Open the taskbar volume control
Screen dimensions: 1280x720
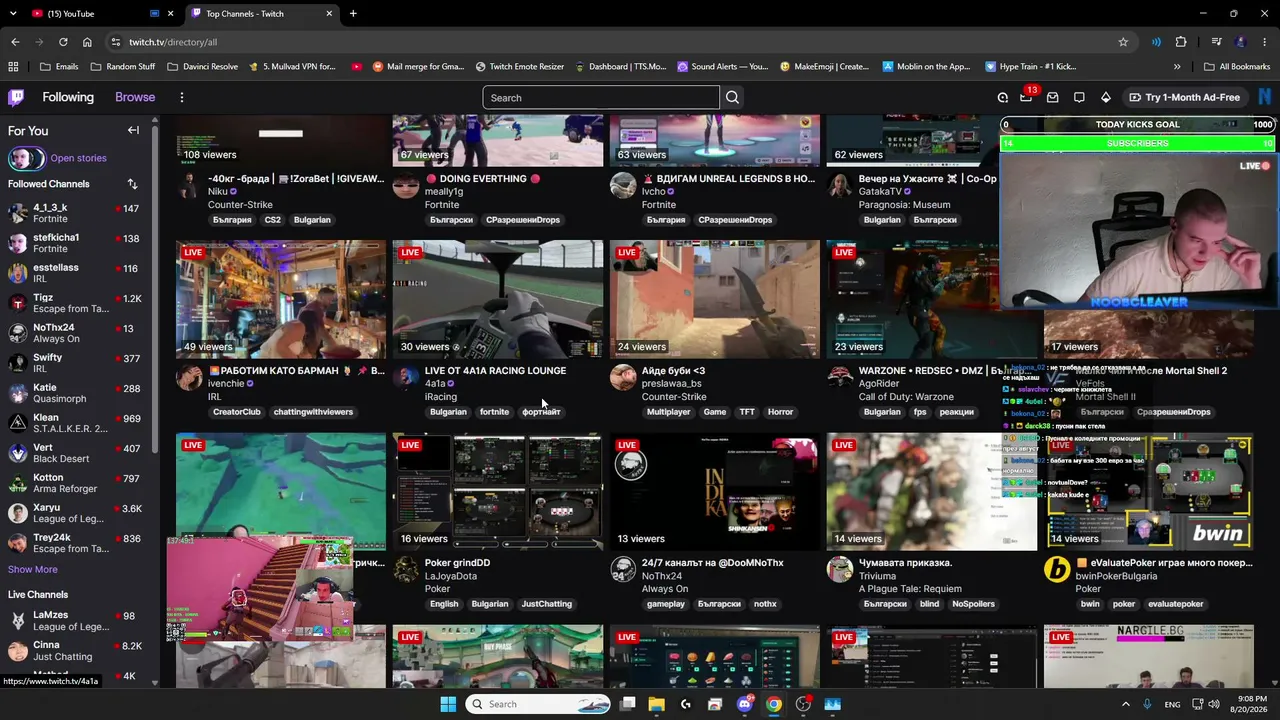click(1213, 704)
